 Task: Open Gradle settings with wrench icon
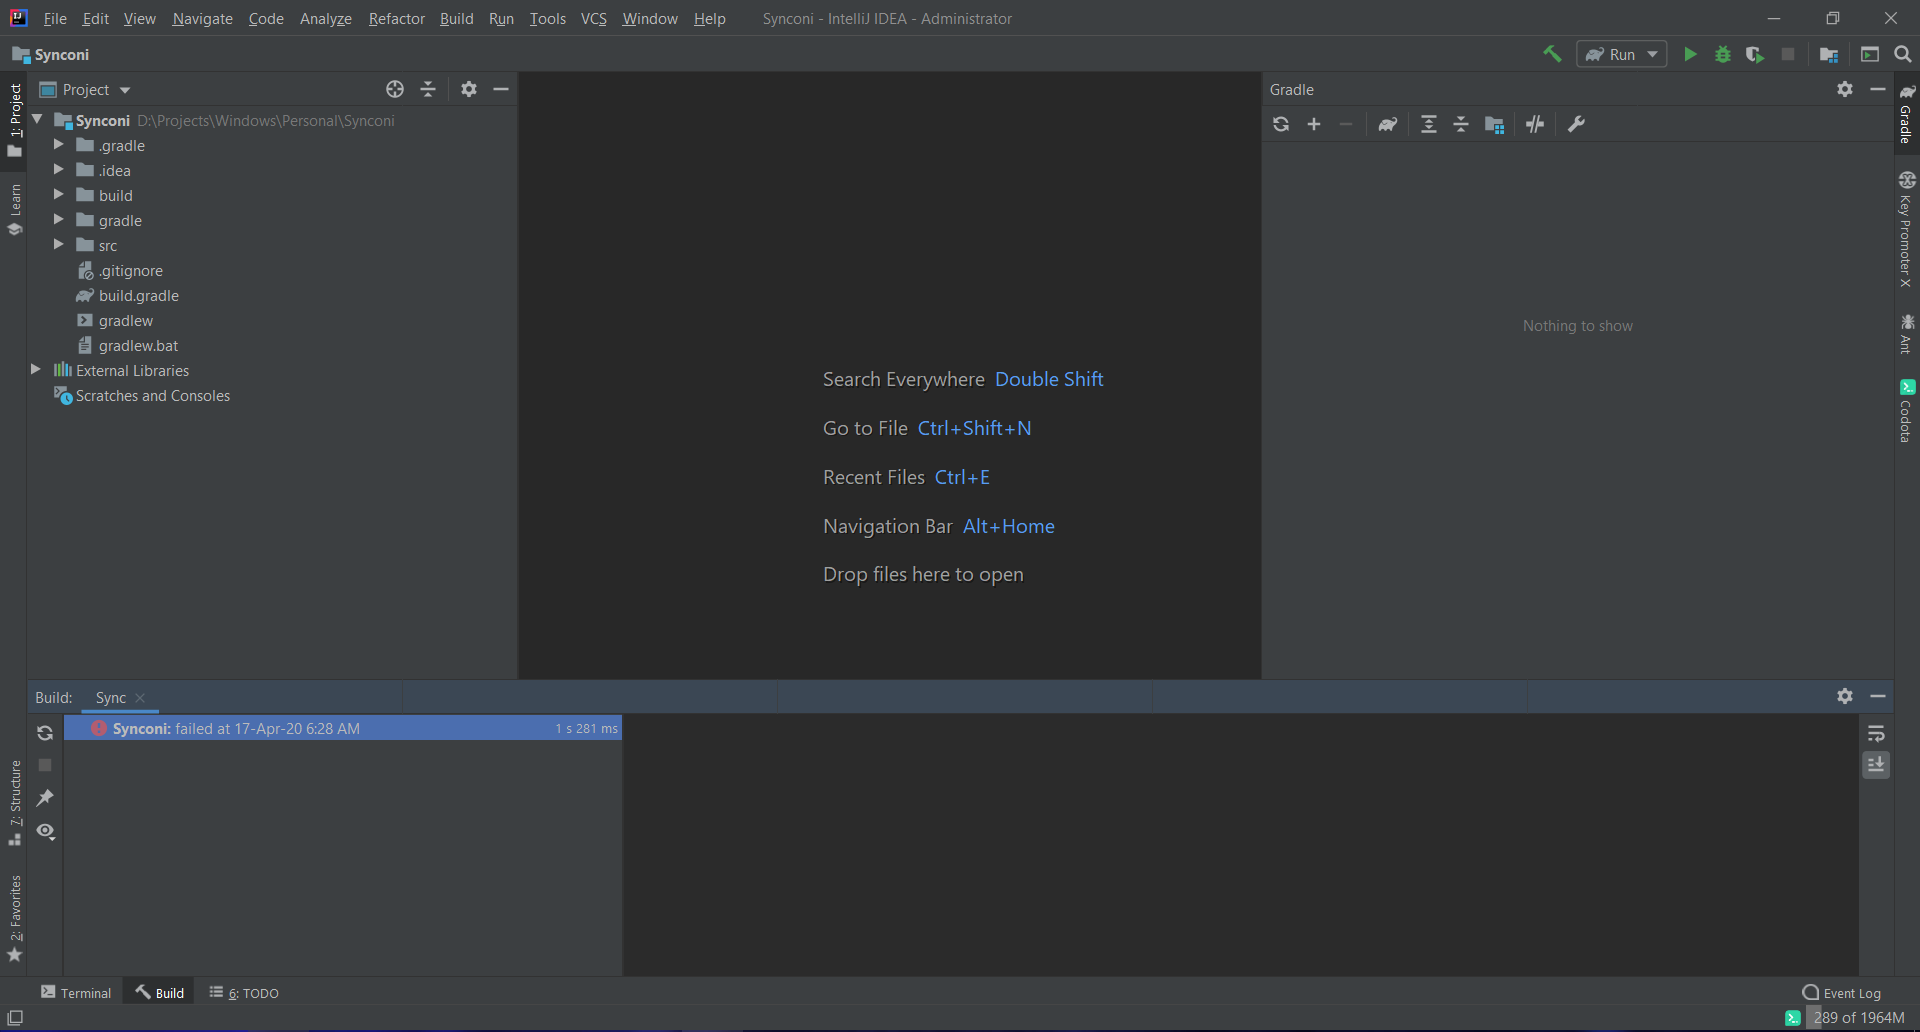(x=1576, y=124)
